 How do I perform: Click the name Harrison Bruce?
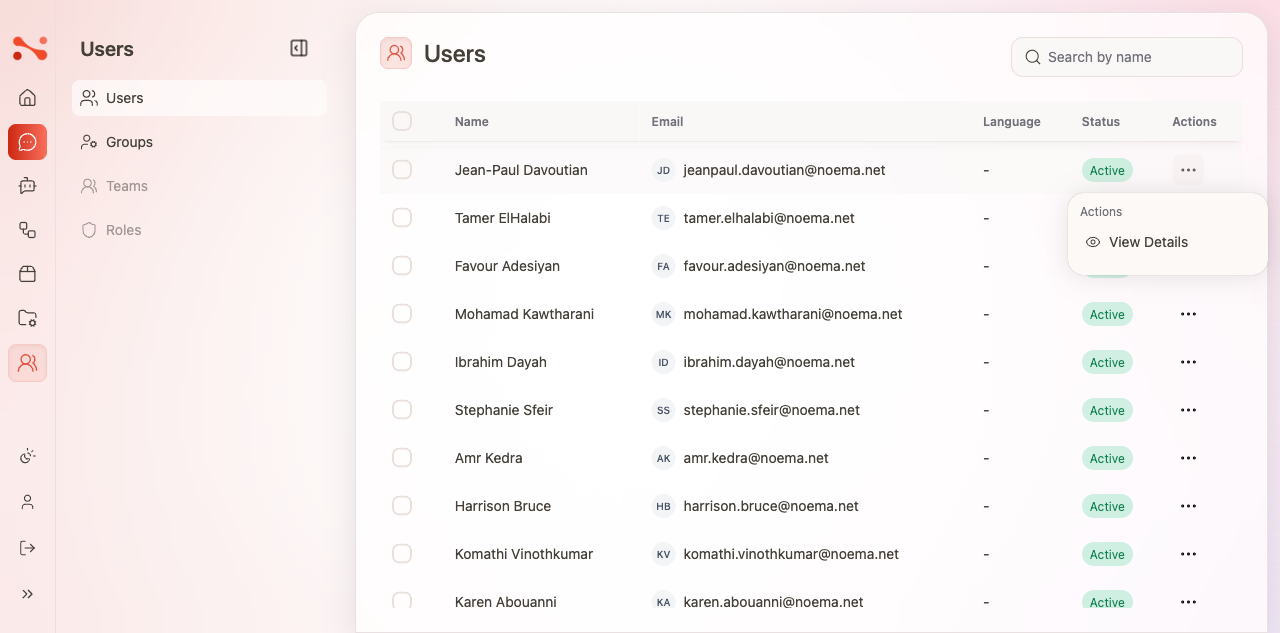(503, 506)
